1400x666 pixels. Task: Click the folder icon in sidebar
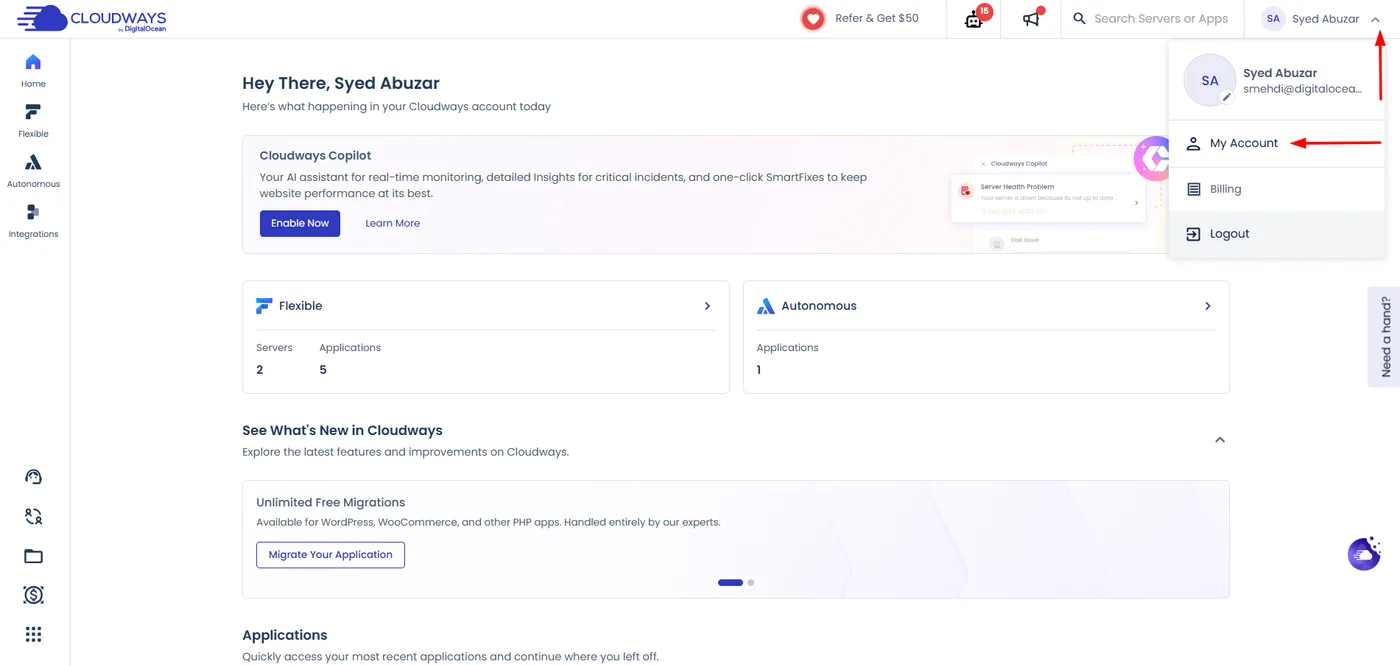click(33, 556)
